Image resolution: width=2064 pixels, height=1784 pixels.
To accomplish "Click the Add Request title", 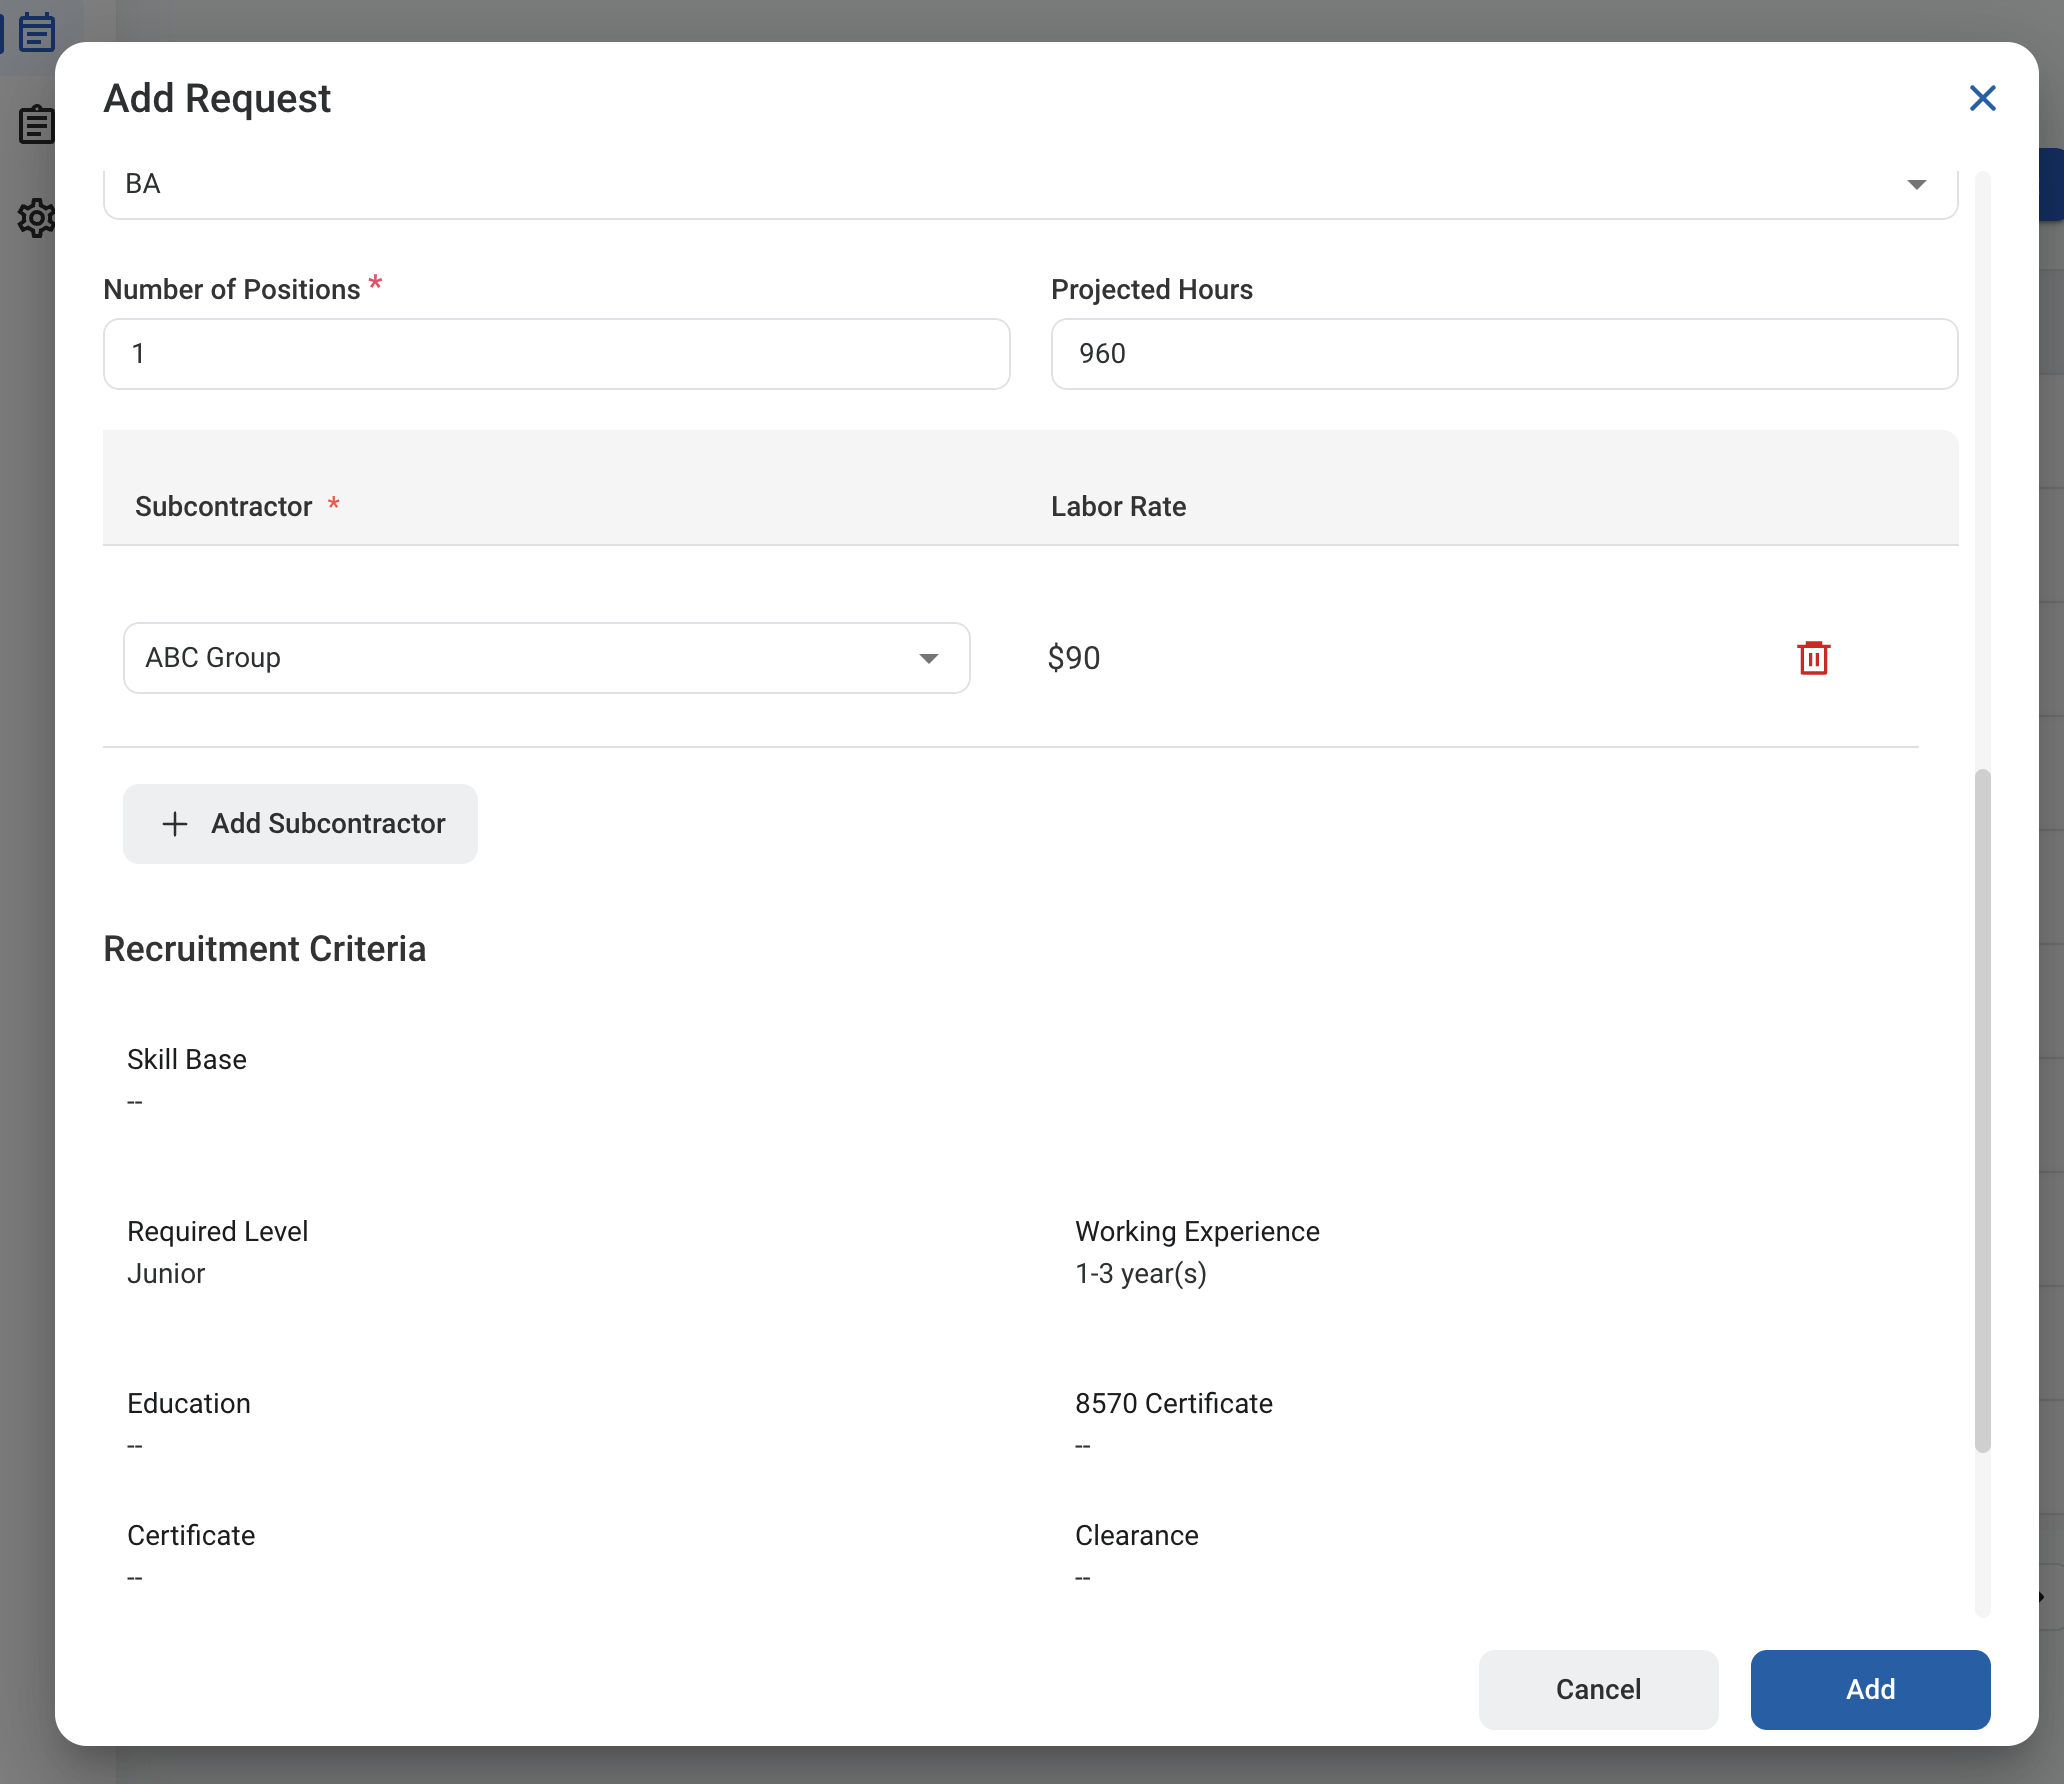I will point(217,99).
